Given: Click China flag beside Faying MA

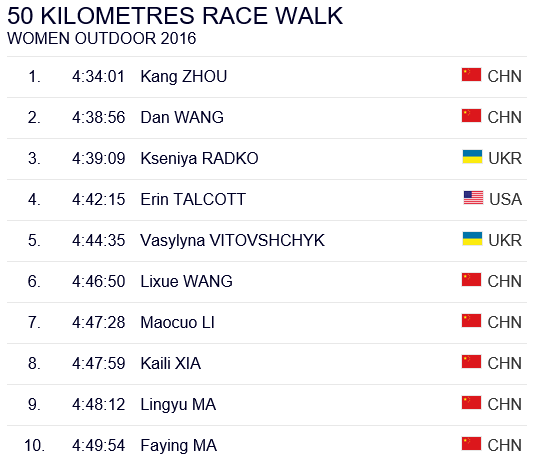Looking at the screenshot, I should 471,444.
